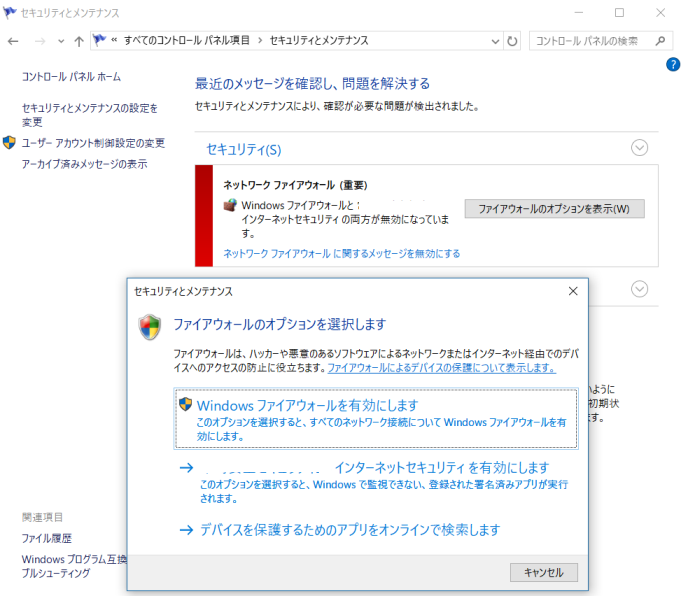Screen dimensions: 681x596
Task: Open セキュリティとメンテナンスの設定を変更 link
Action: pyautogui.click(x=90, y=115)
